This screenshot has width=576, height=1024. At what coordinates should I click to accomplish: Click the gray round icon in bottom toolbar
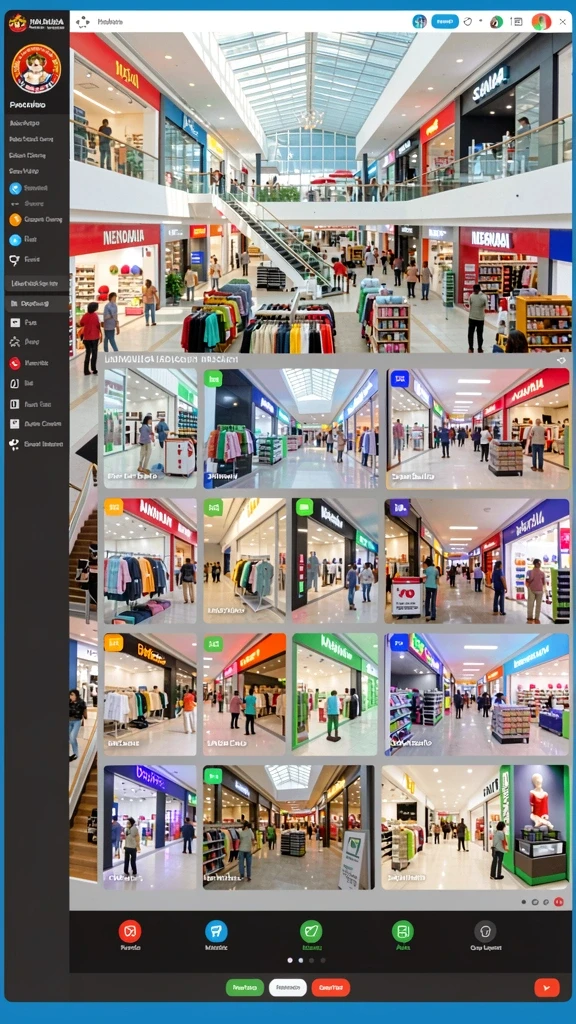[485, 931]
